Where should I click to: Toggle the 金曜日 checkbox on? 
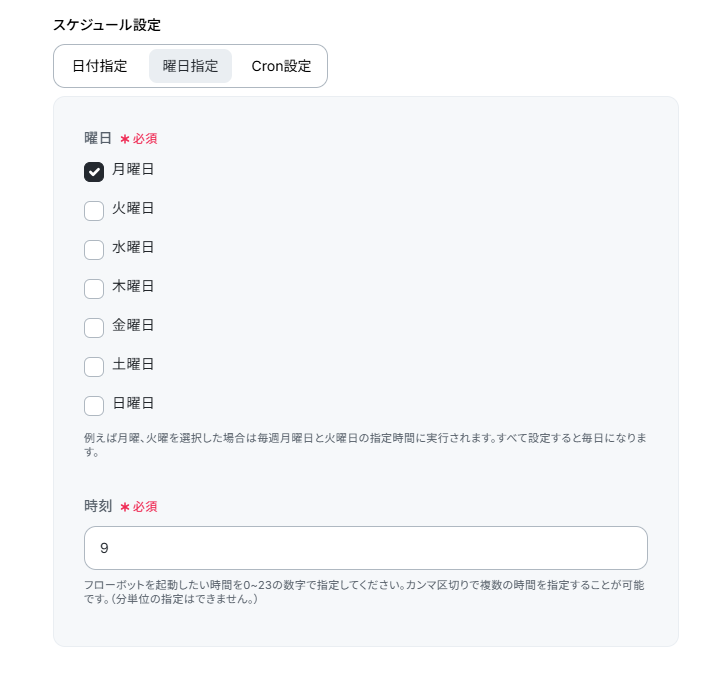(x=94, y=328)
